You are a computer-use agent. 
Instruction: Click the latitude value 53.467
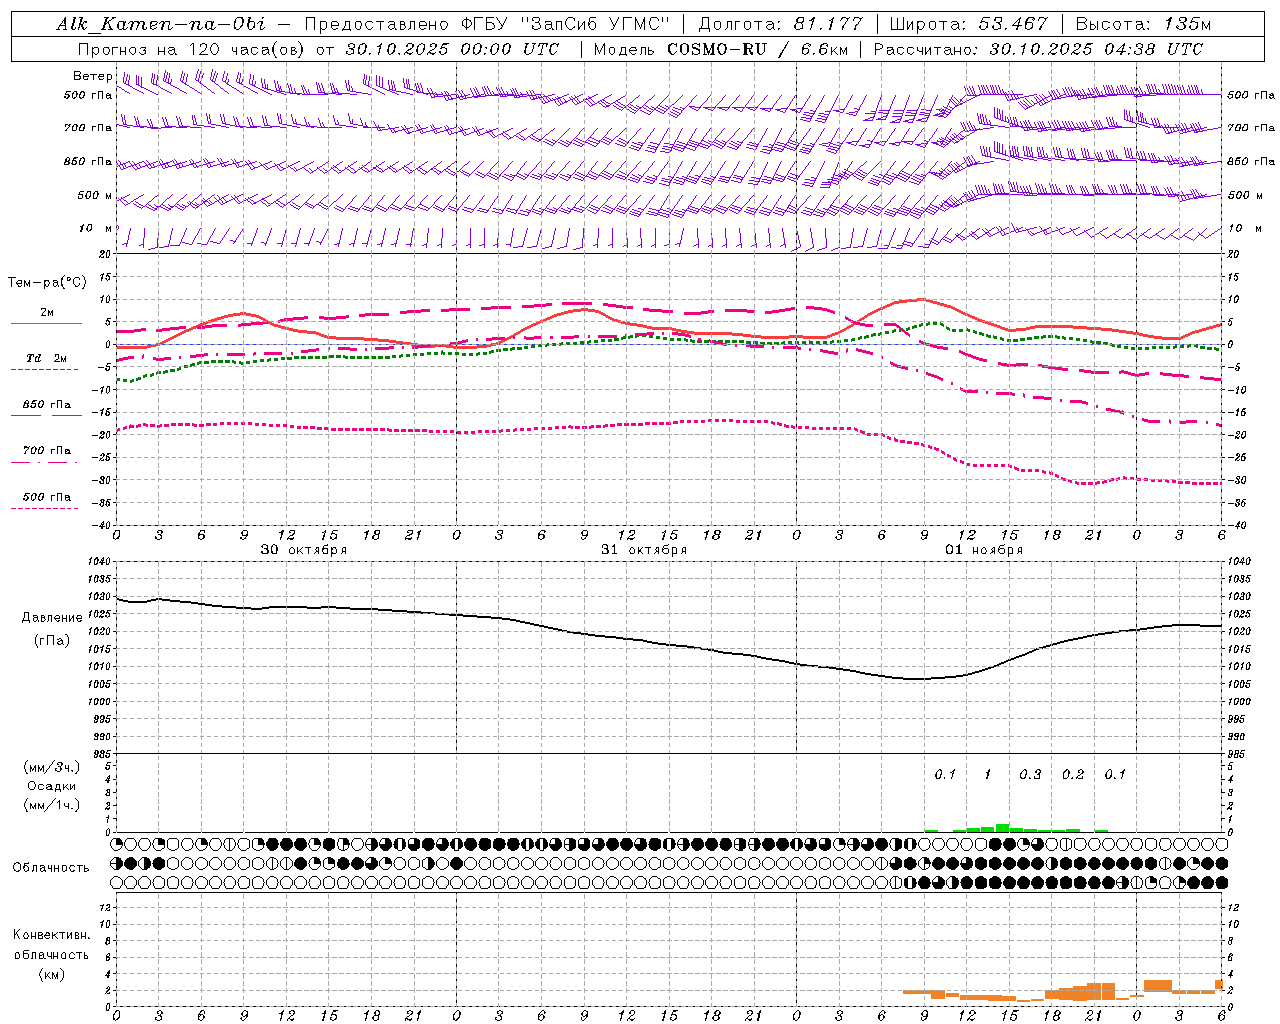(x=1013, y=24)
